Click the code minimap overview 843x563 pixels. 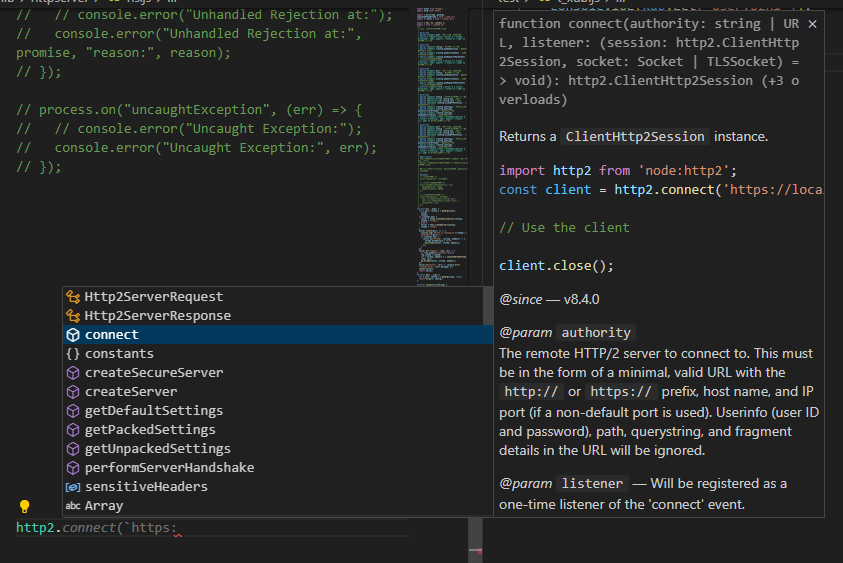point(442,145)
